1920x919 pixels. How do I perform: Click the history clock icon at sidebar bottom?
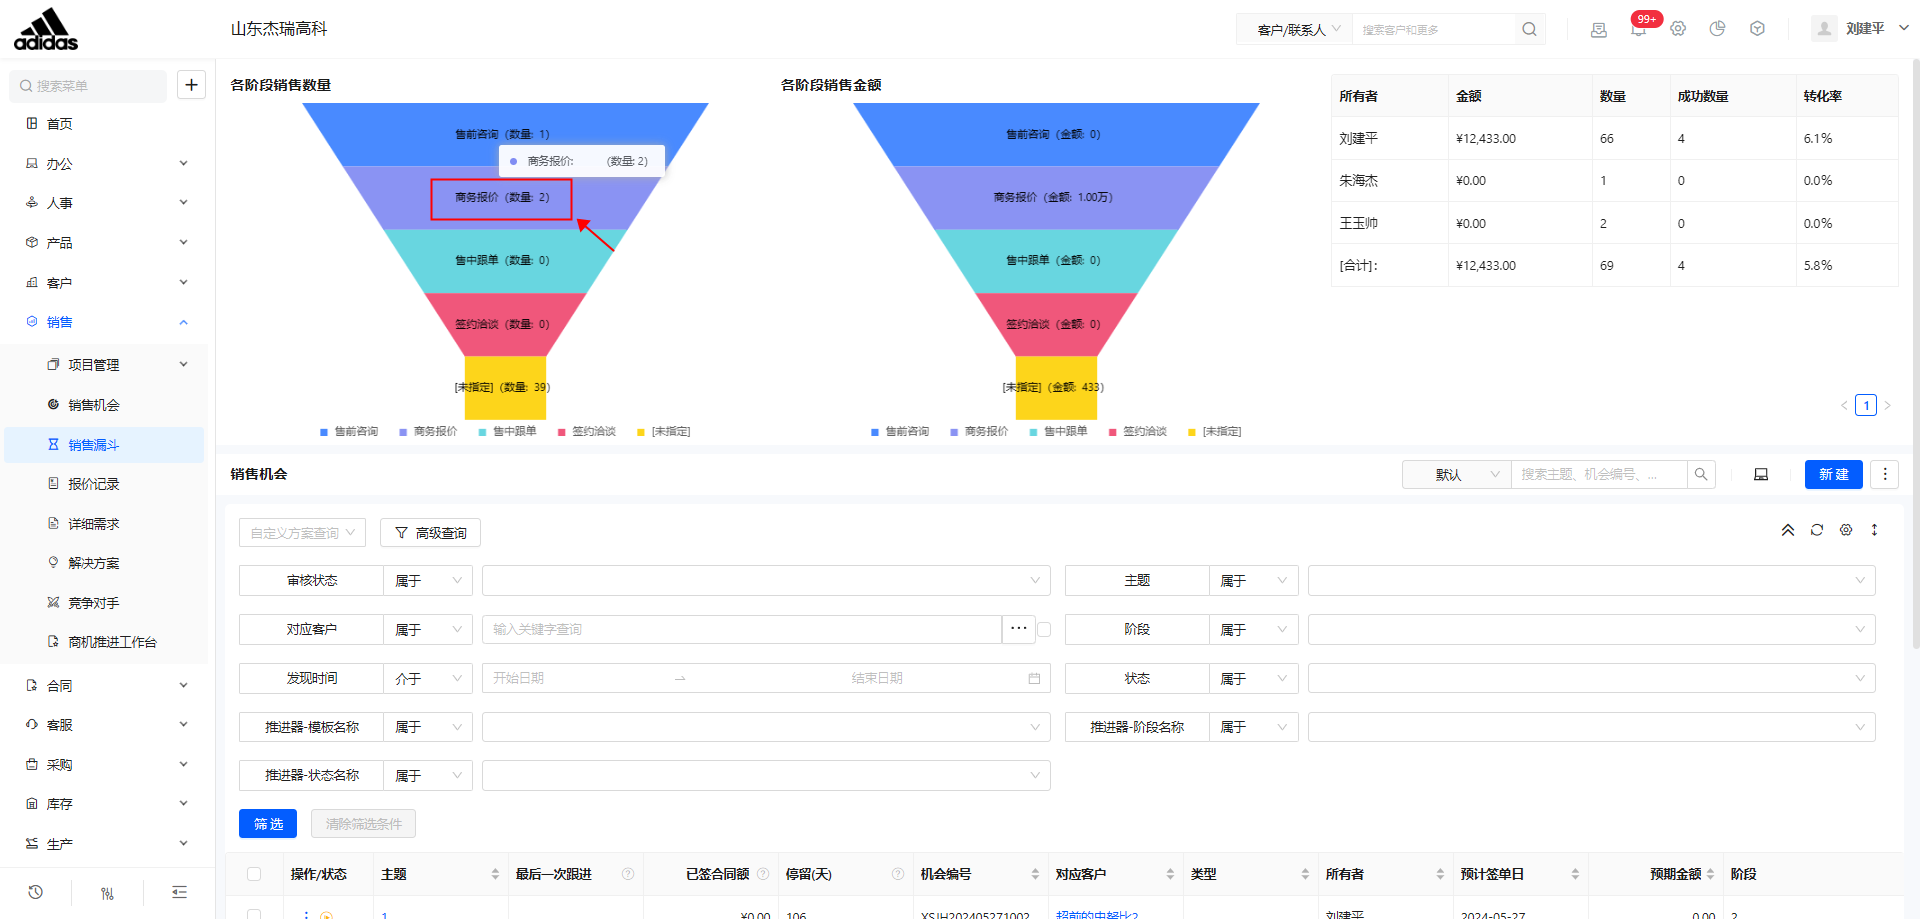(36, 892)
